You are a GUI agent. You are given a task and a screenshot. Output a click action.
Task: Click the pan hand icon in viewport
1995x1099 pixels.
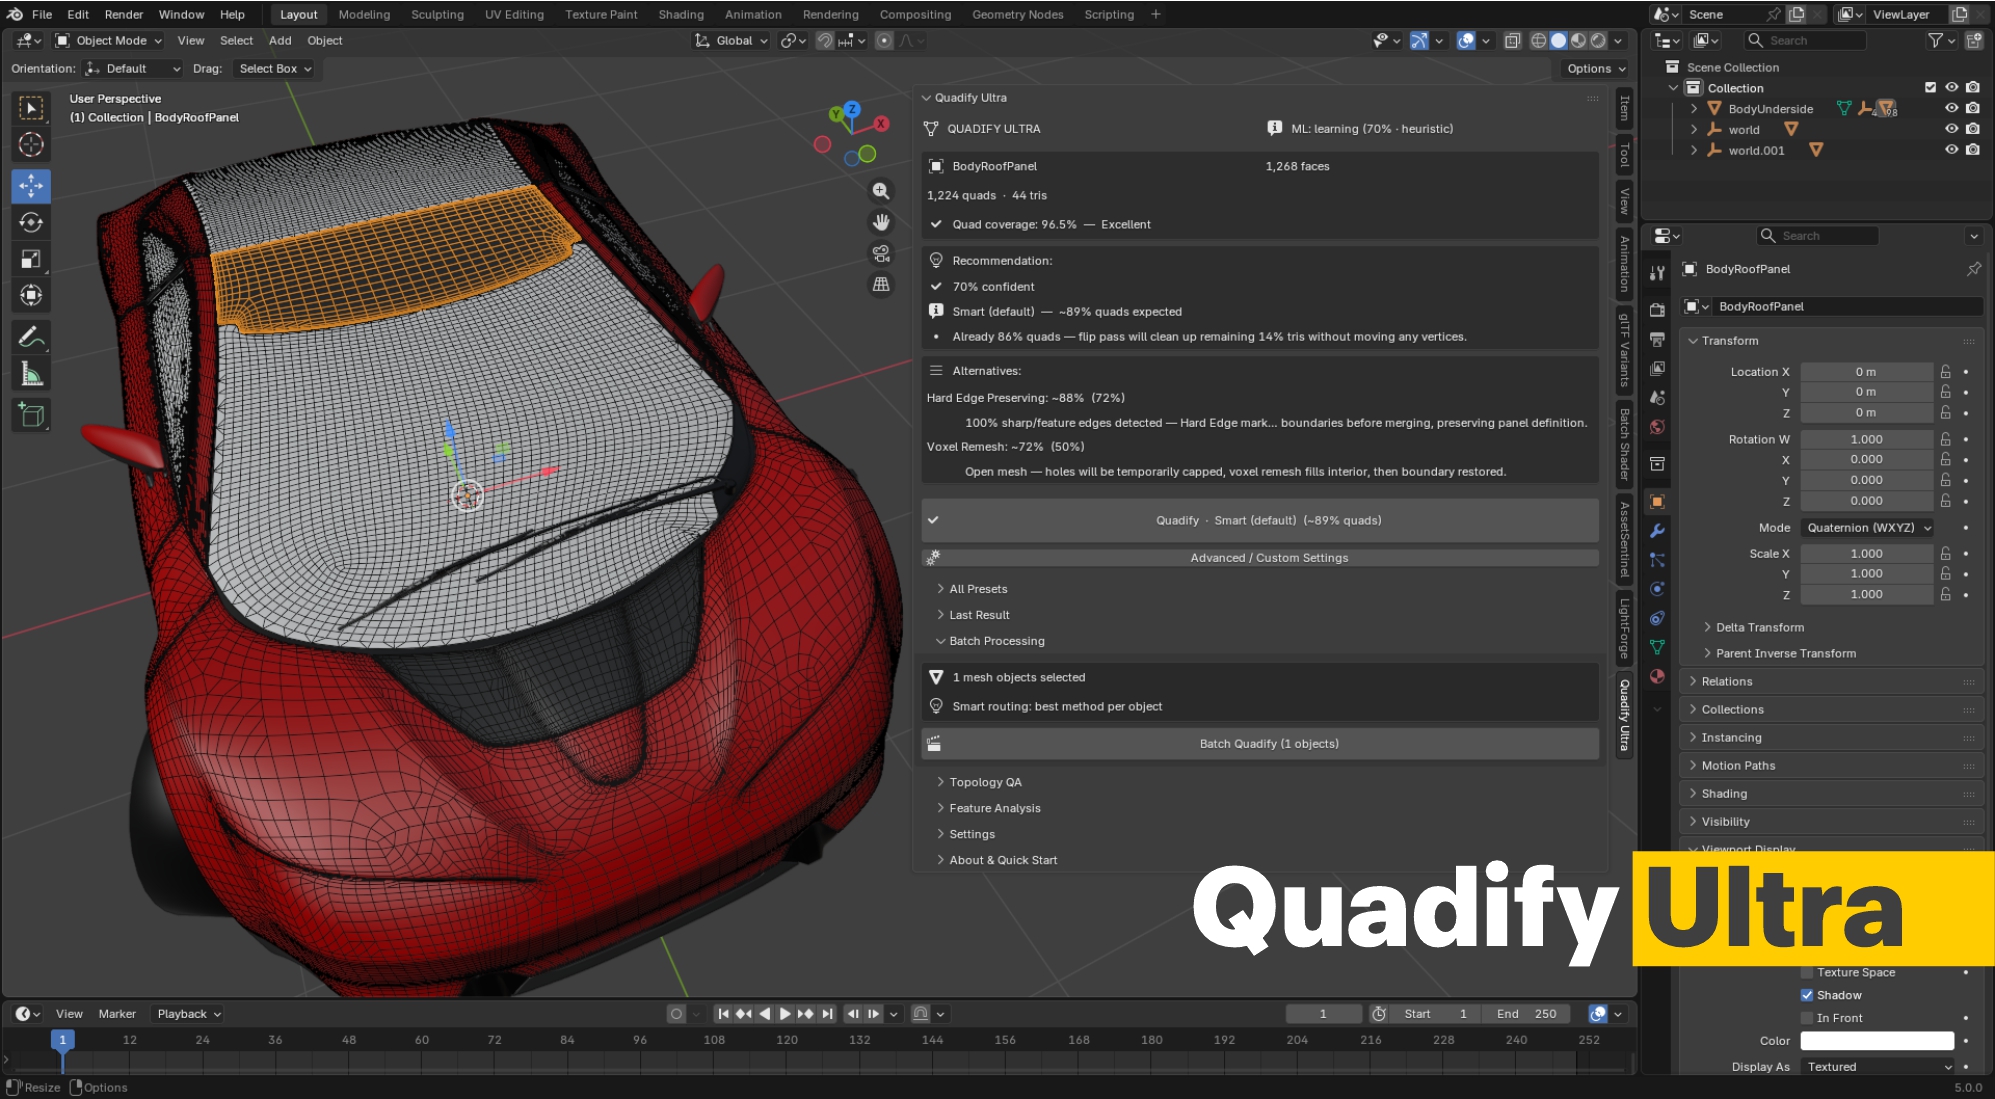click(x=881, y=222)
